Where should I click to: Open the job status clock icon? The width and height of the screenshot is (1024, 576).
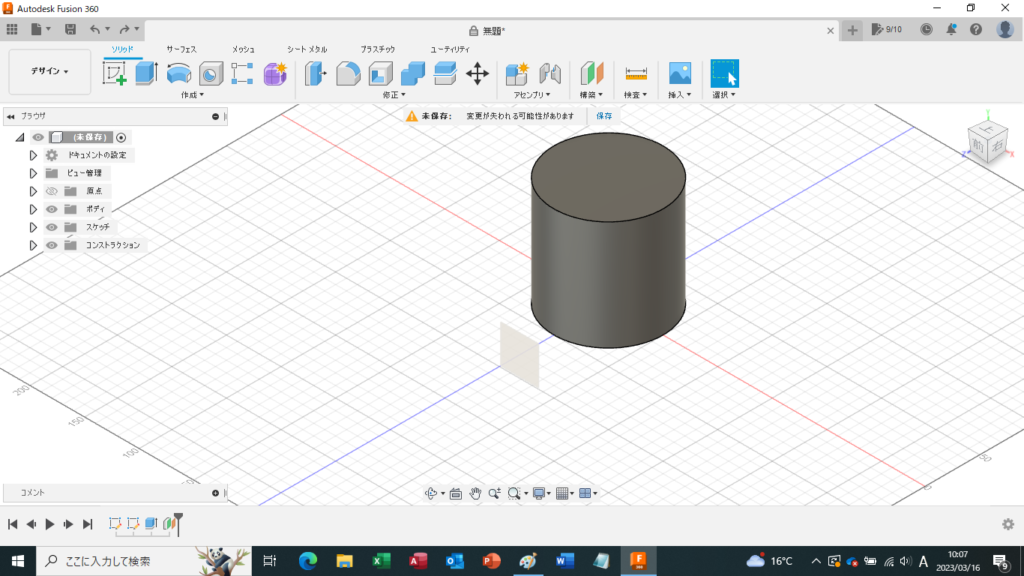[926, 29]
